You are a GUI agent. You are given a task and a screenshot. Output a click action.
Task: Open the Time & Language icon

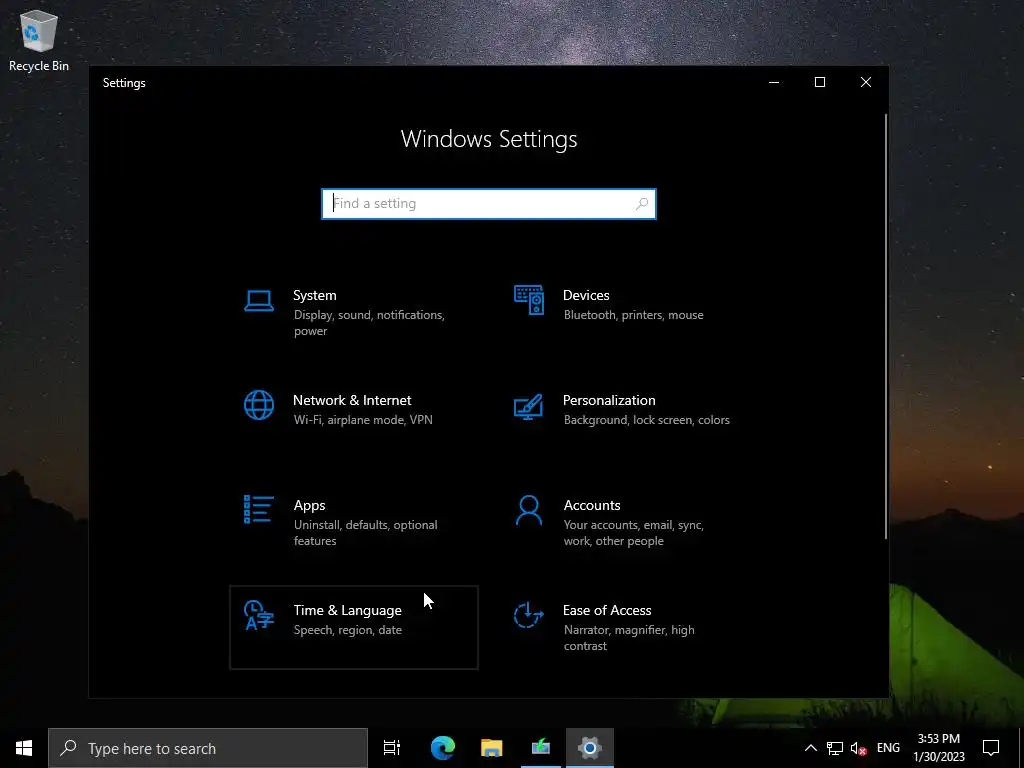(x=259, y=615)
